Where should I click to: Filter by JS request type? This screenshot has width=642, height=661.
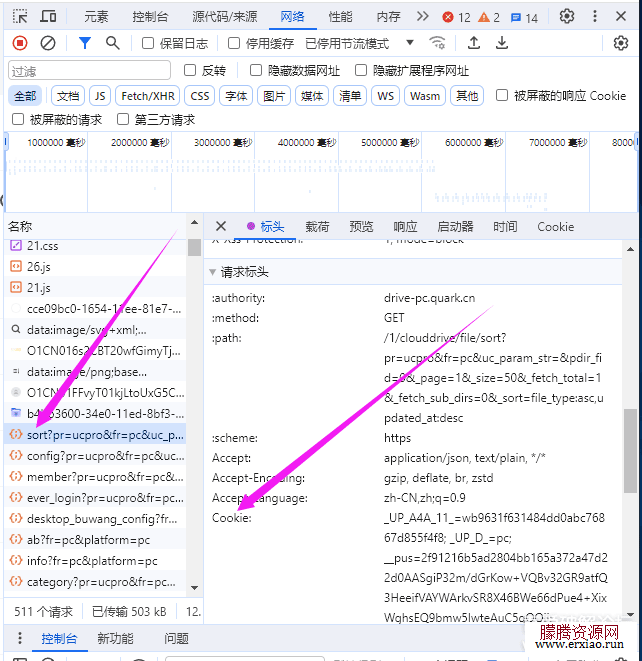coord(100,96)
